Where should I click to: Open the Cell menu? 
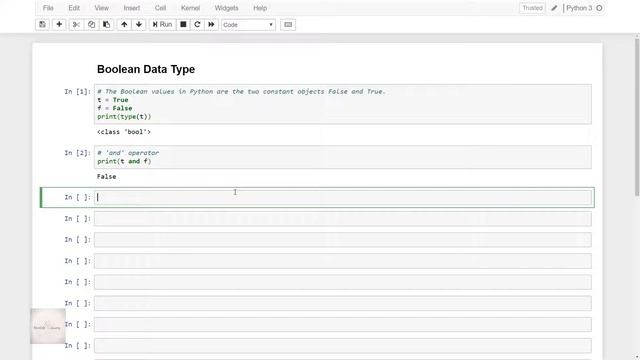(x=160, y=8)
